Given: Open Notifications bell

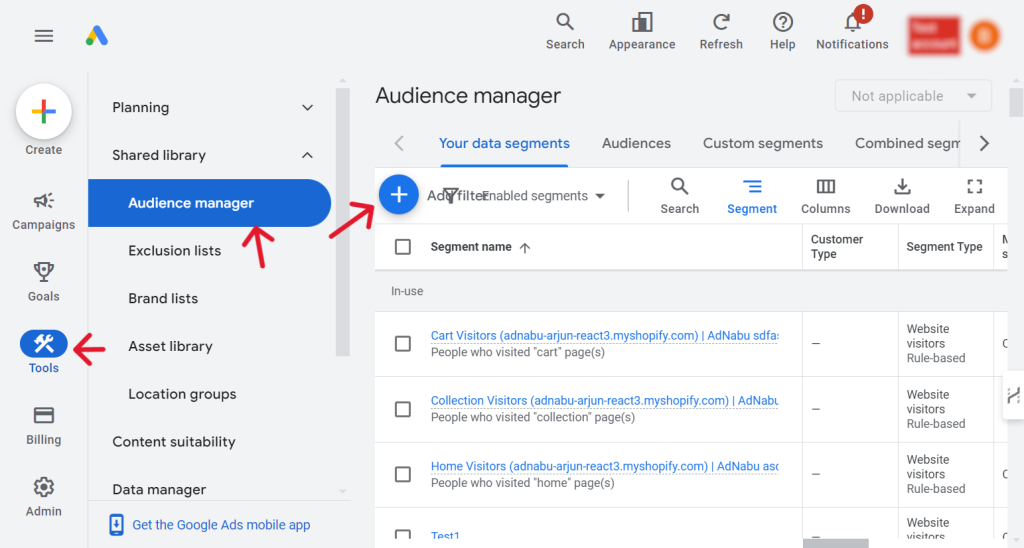Looking at the screenshot, I should (852, 31).
